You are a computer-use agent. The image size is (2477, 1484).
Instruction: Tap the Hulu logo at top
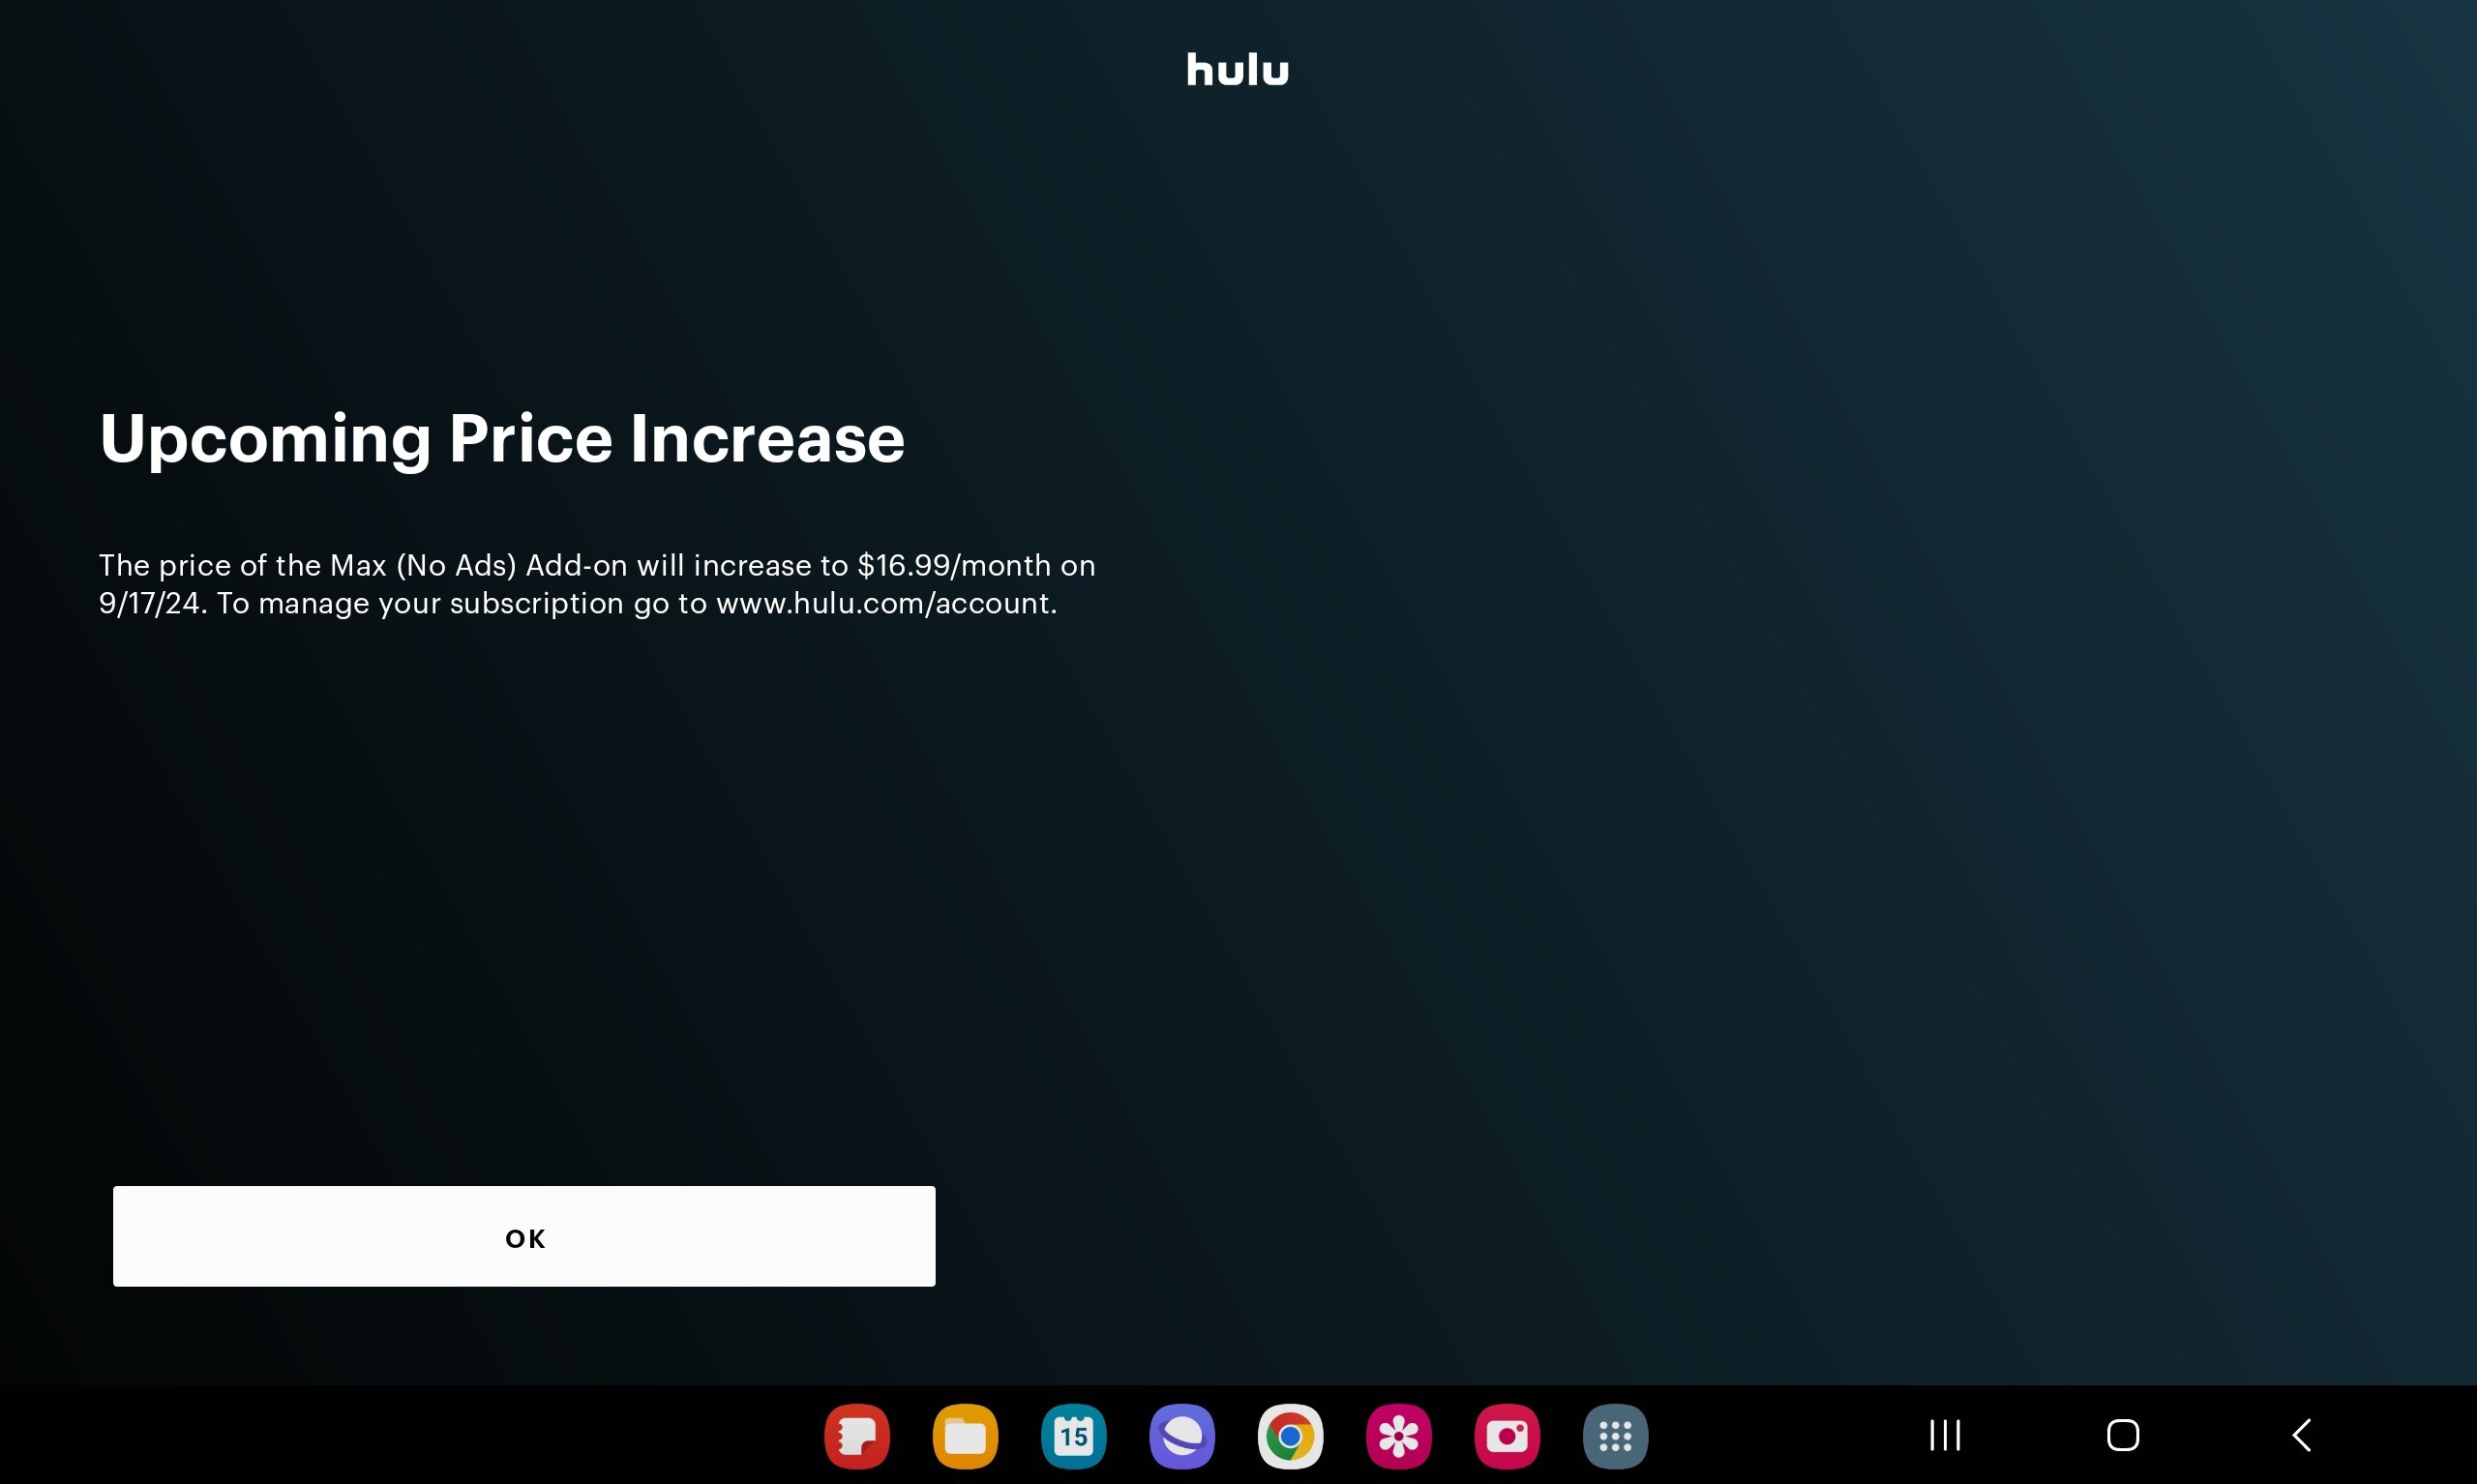tap(1238, 69)
